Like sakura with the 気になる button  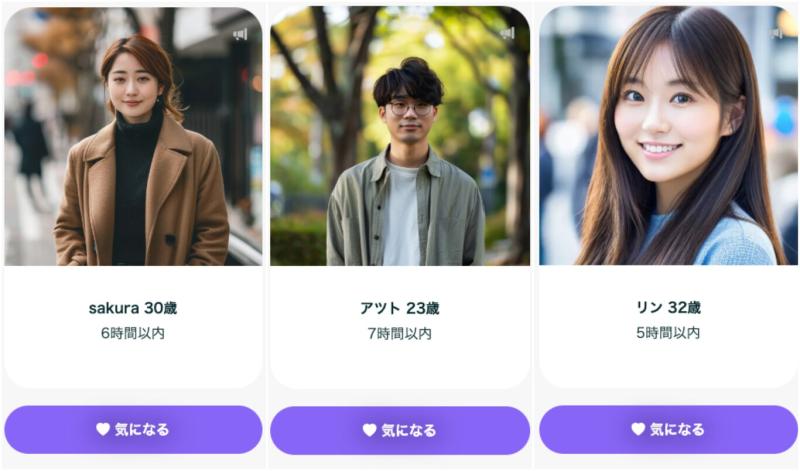[x=133, y=430]
